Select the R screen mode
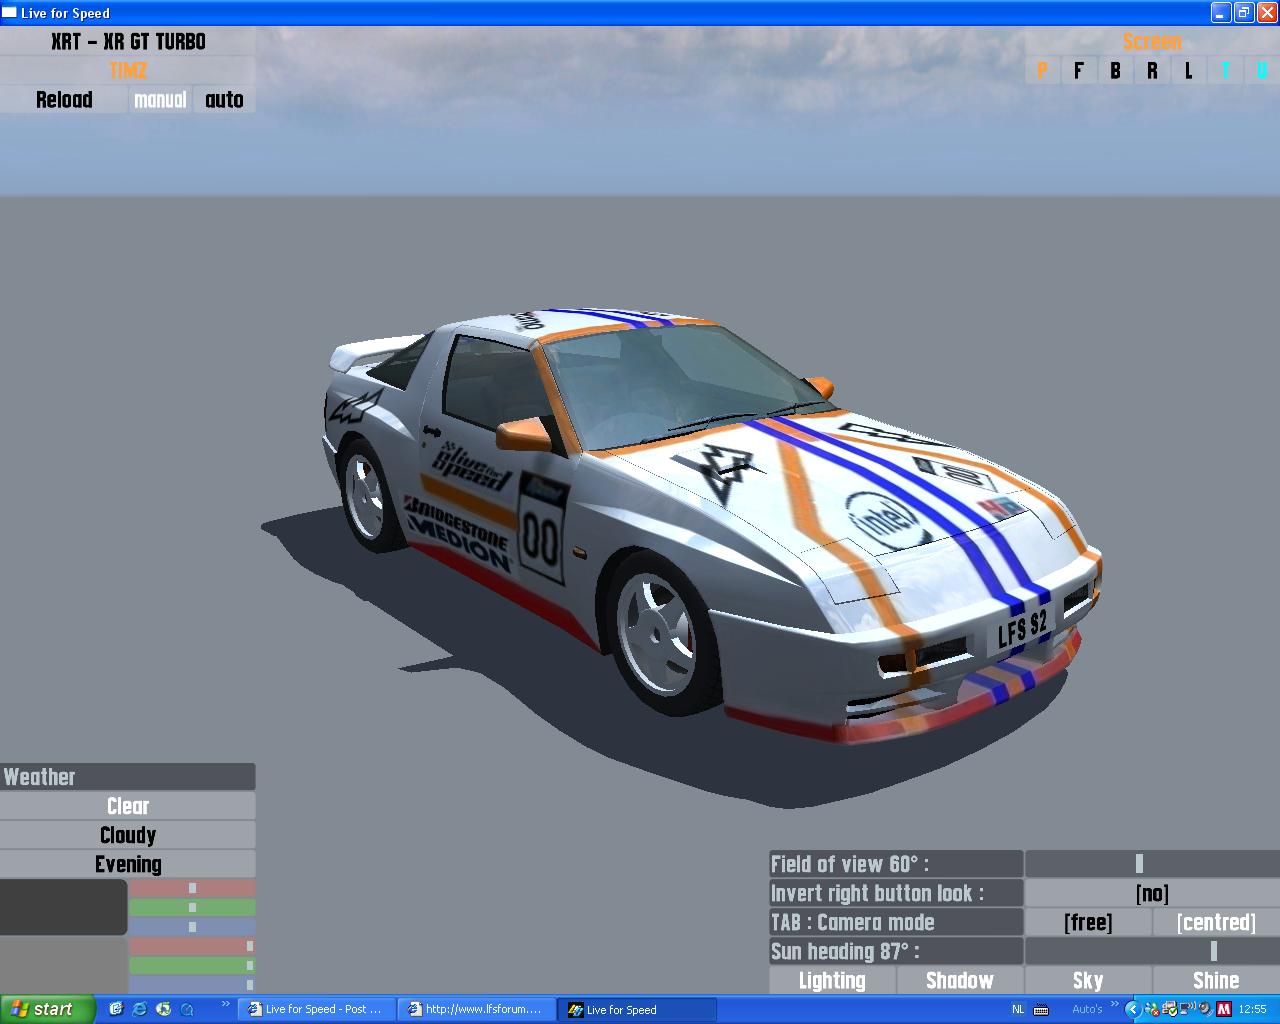The width and height of the screenshot is (1280, 1024). pos(1152,71)
